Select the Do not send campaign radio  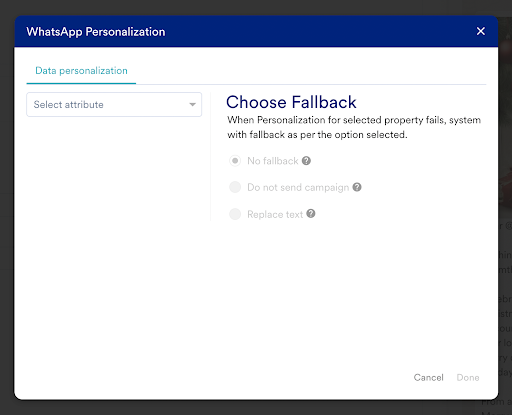pyautogui.click(x=235, y=187)
